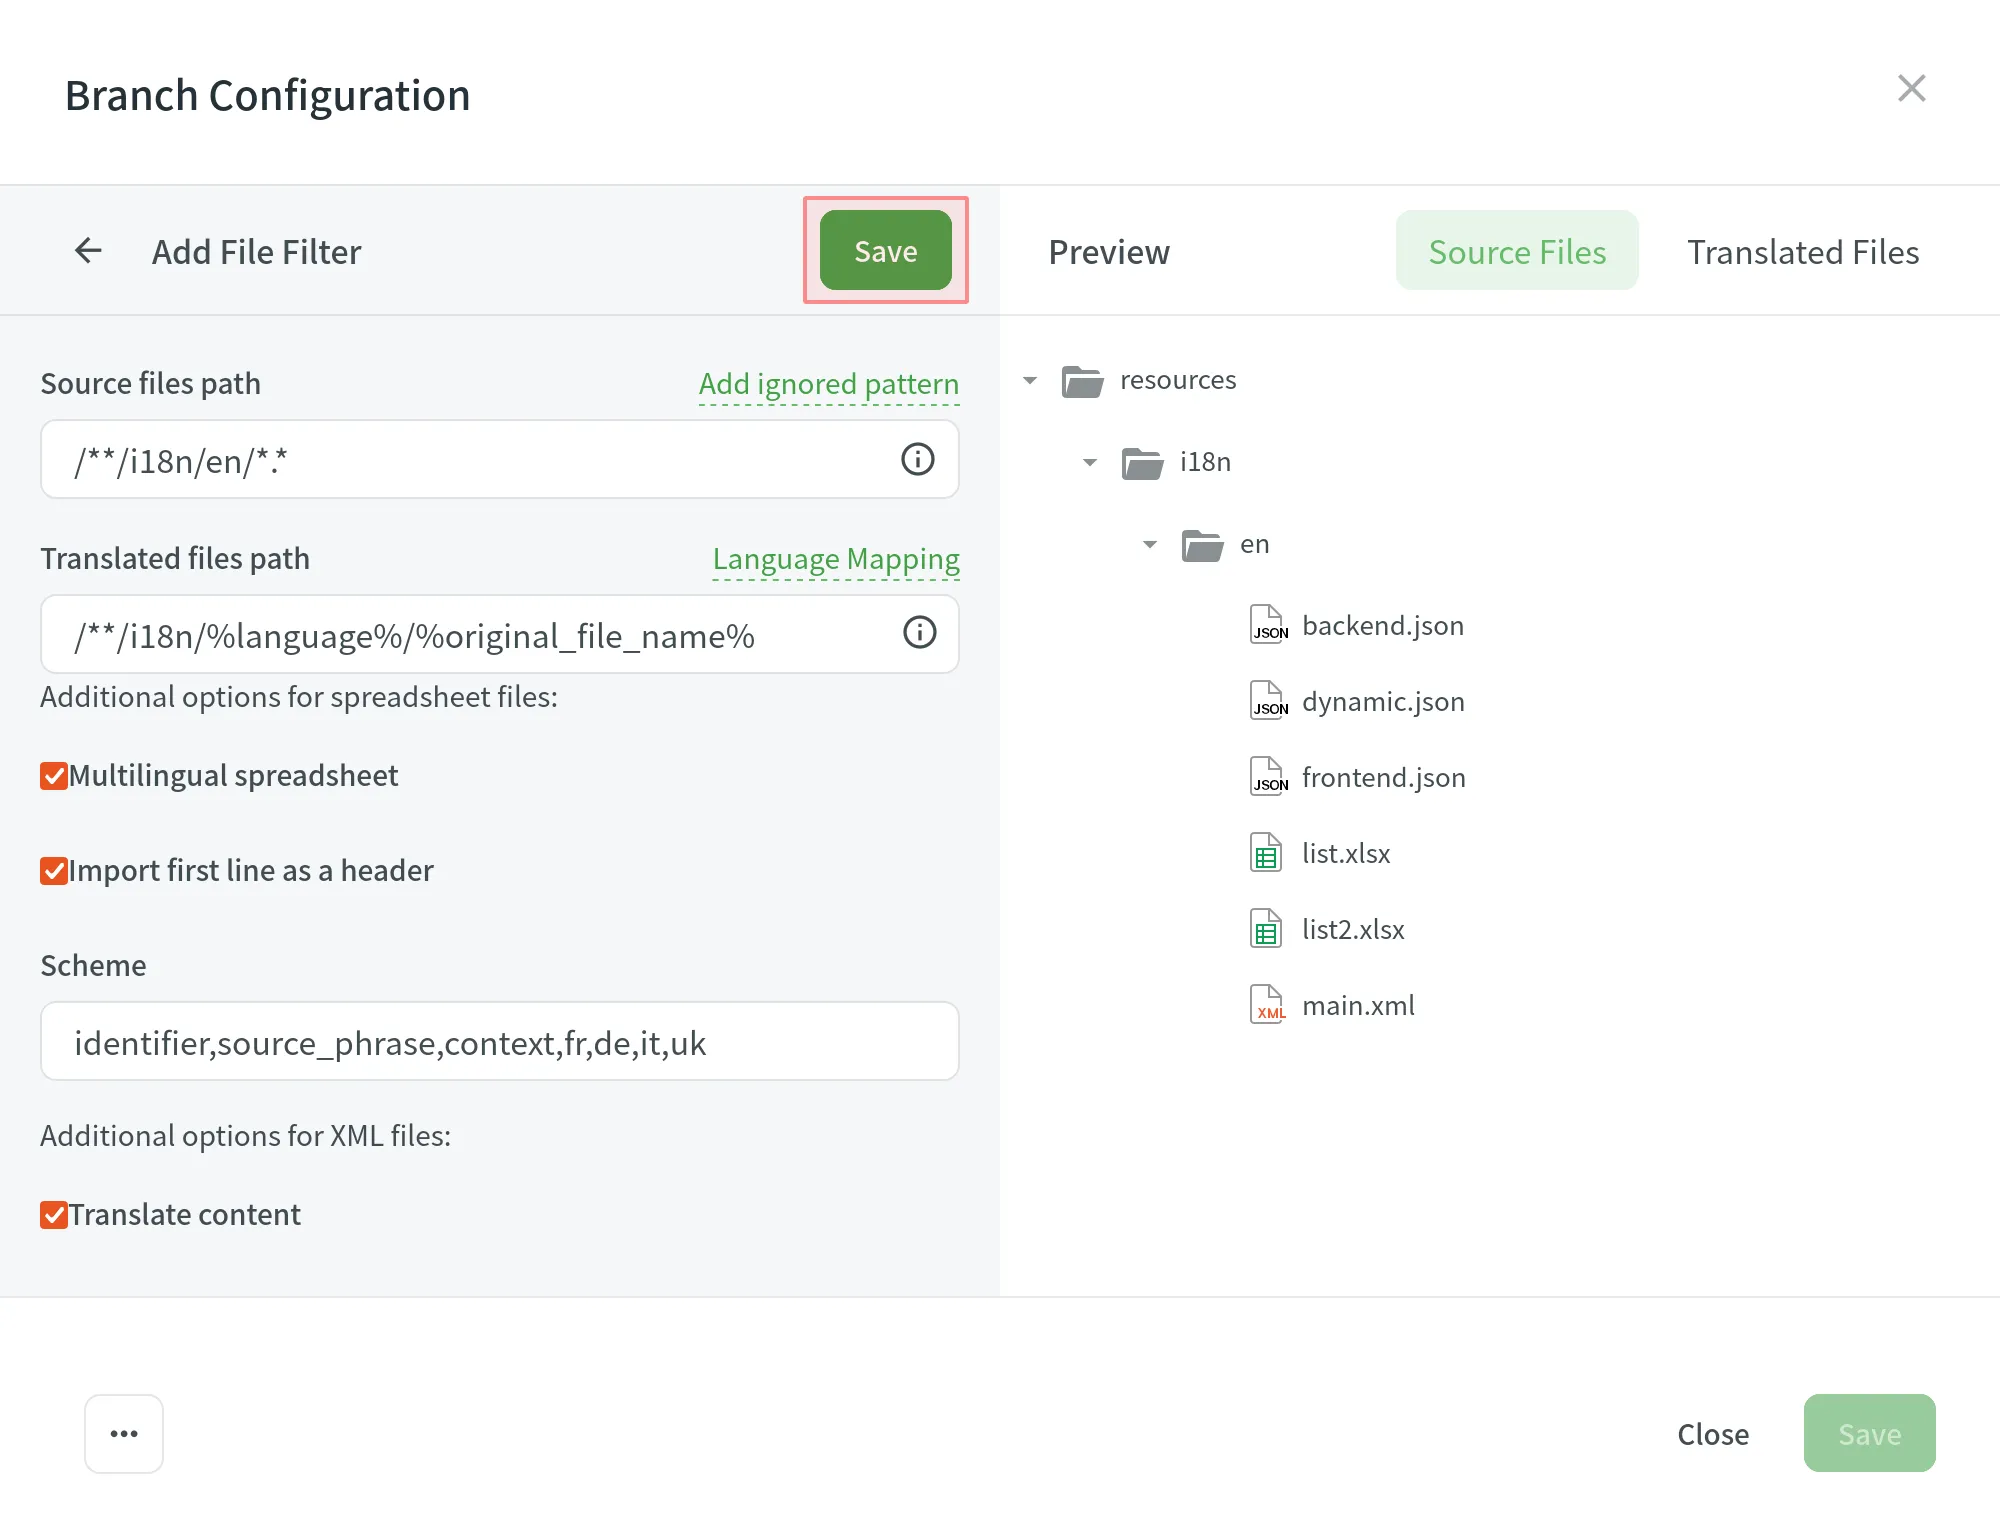Click into the Scheme input field
Screen dimensions: 2000x1538
coord(500,1041)
